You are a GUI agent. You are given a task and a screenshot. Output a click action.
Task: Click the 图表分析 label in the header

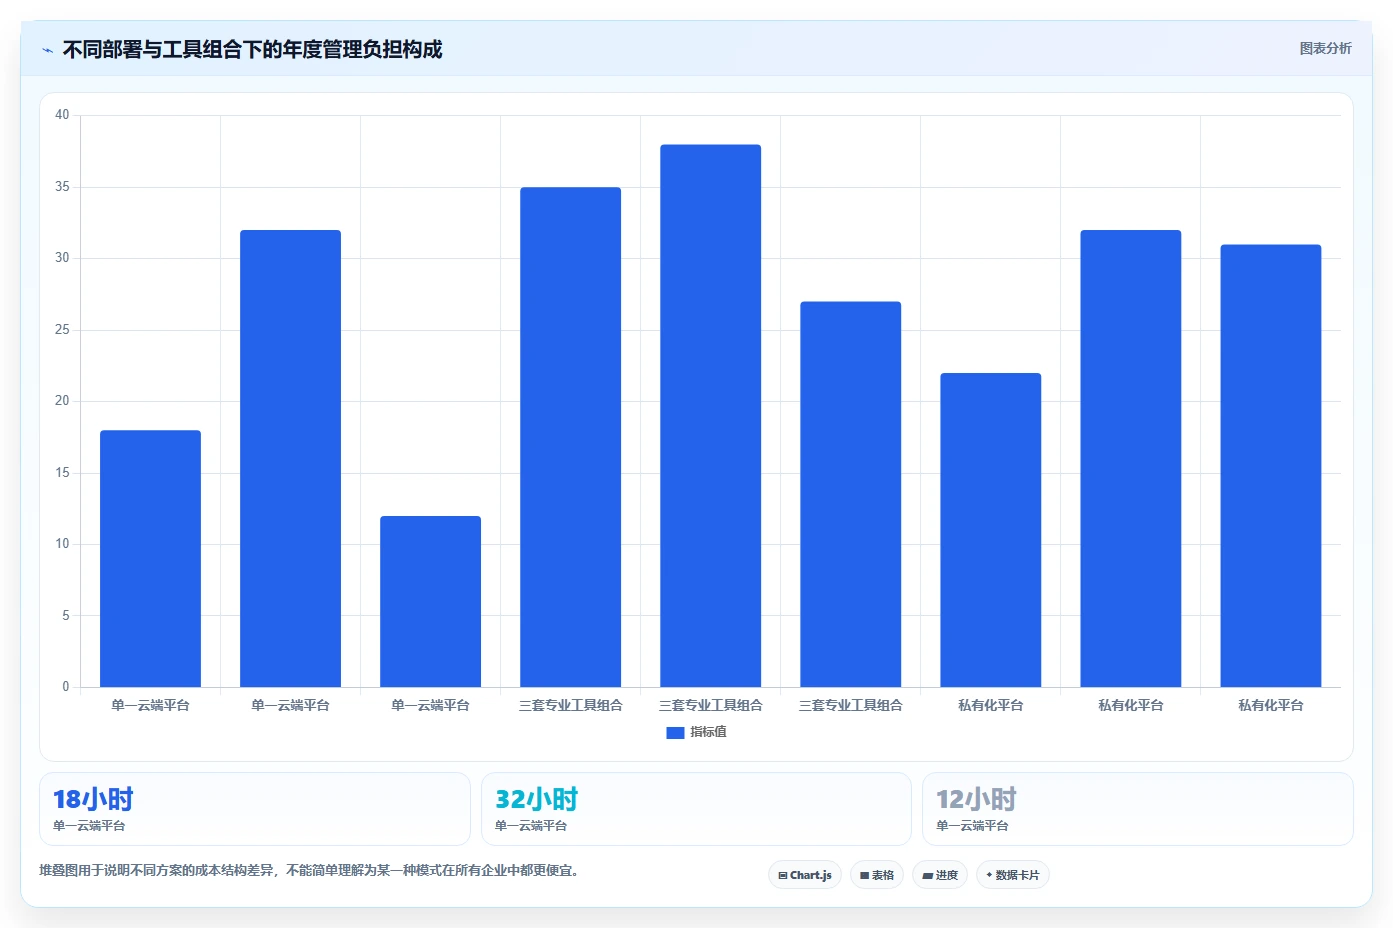point(1325,48)
